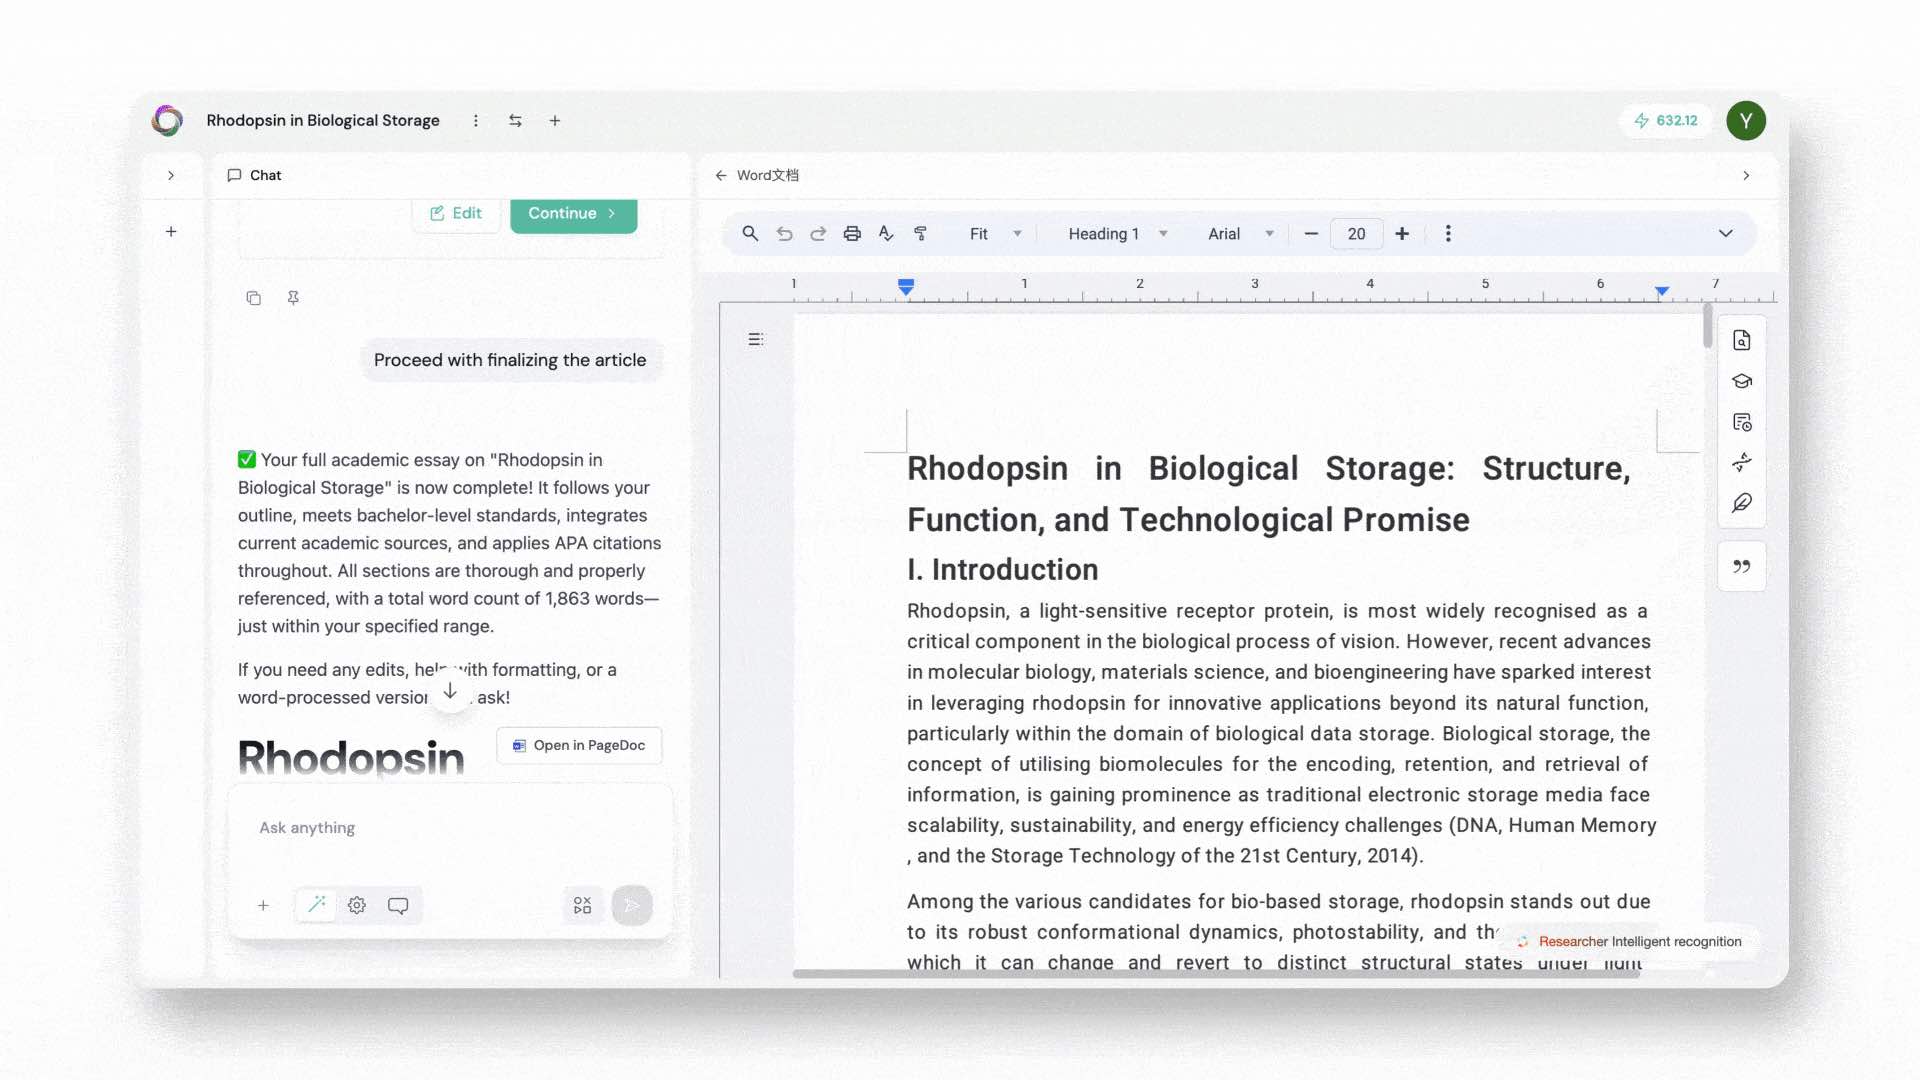Viewport: 1920px width, 1080px height.
Task: Open search in the document toolbar
Action: pyautogui.click(x=750, y=233)
